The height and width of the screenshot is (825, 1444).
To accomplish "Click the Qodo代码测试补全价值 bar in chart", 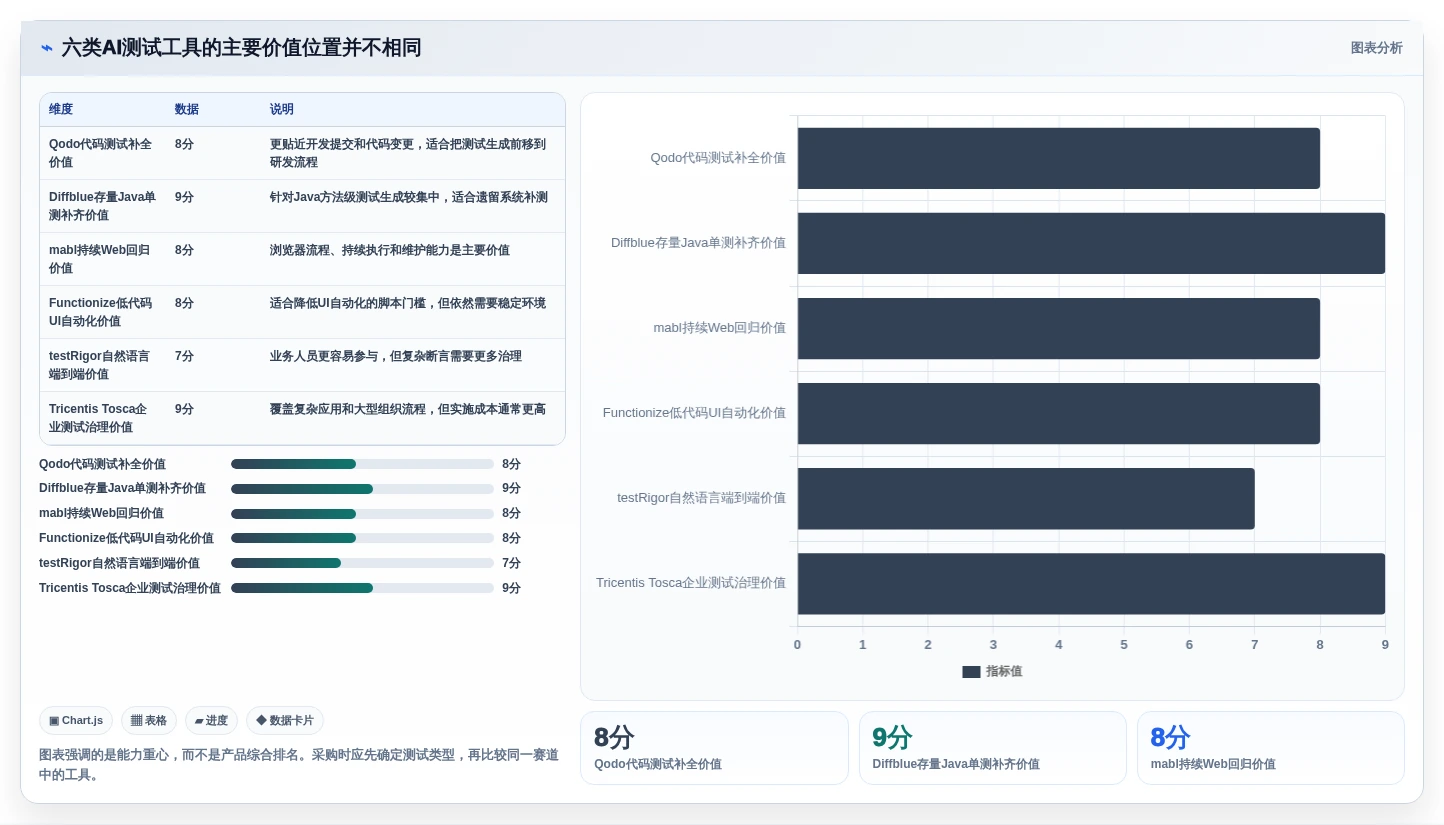I will (x=1058, y=158).
